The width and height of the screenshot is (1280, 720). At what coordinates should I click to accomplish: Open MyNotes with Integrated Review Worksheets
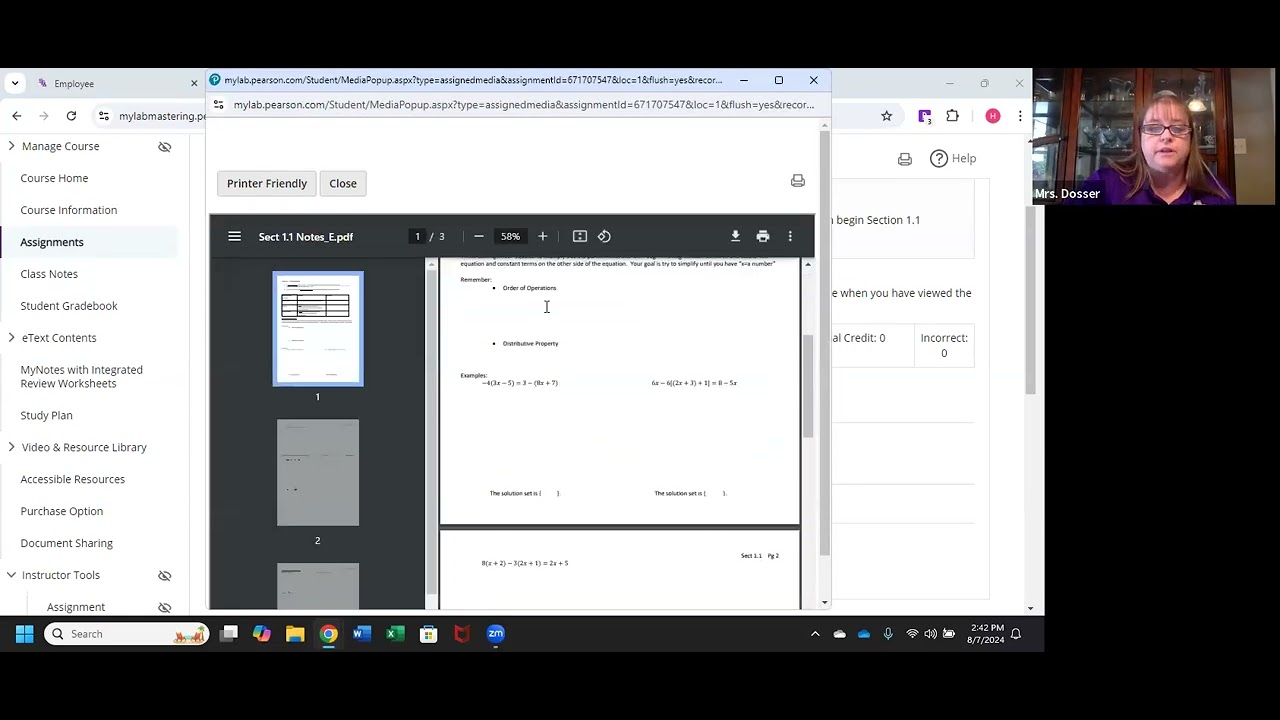[x=82, y=376]
